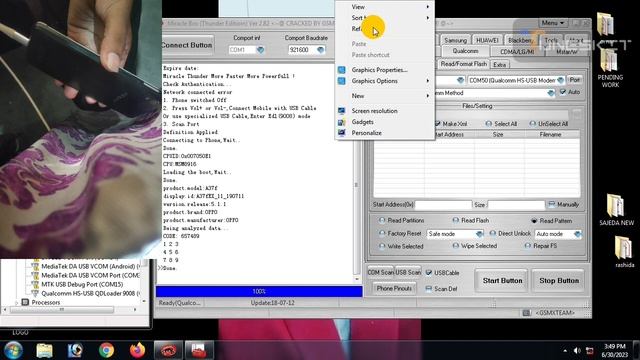The image size is (640, 360).
Task: Open the Comport Baudrate 921600 dropdown
Action: click(x=320, y=50)
